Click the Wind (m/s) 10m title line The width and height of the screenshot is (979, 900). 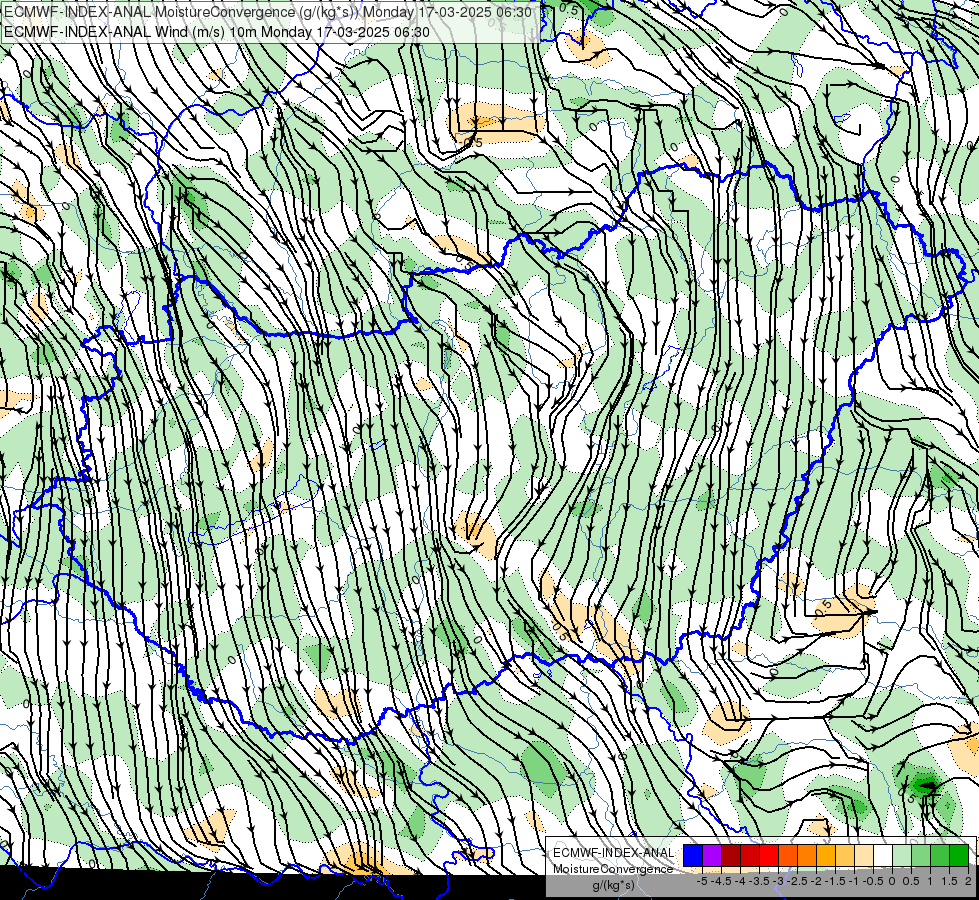[217, 32]
